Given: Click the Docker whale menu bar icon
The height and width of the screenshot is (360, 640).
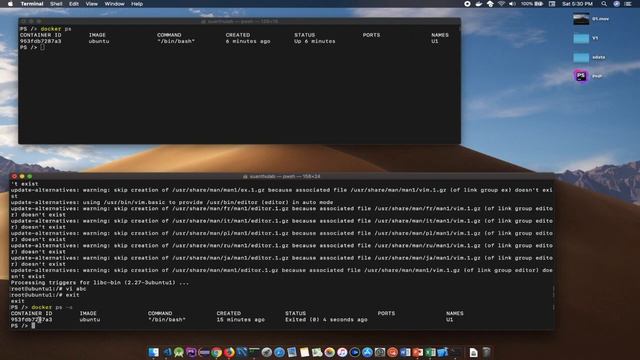Looking at the screenshot, I should 479,4.
